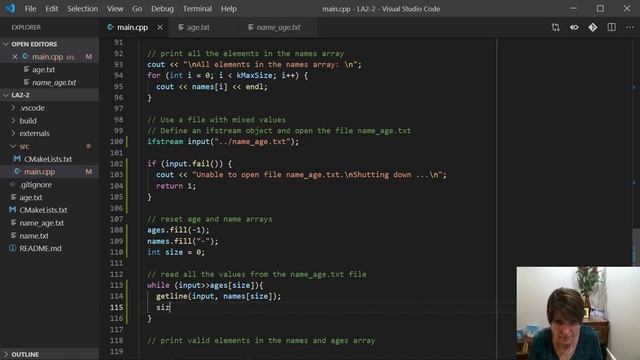The width and height of the screenshot is (640, 360).
Task: Click the VS Code logo icon
Action: coord(10,8)
